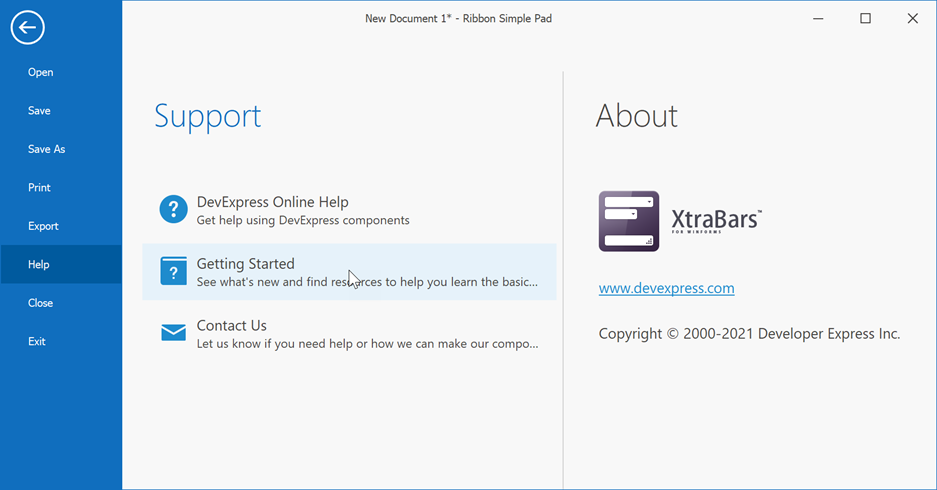The width and height of the screenshot is (937, 490).
Task: Click the Contact Us envelope icon
Action: tap(173, 332)
